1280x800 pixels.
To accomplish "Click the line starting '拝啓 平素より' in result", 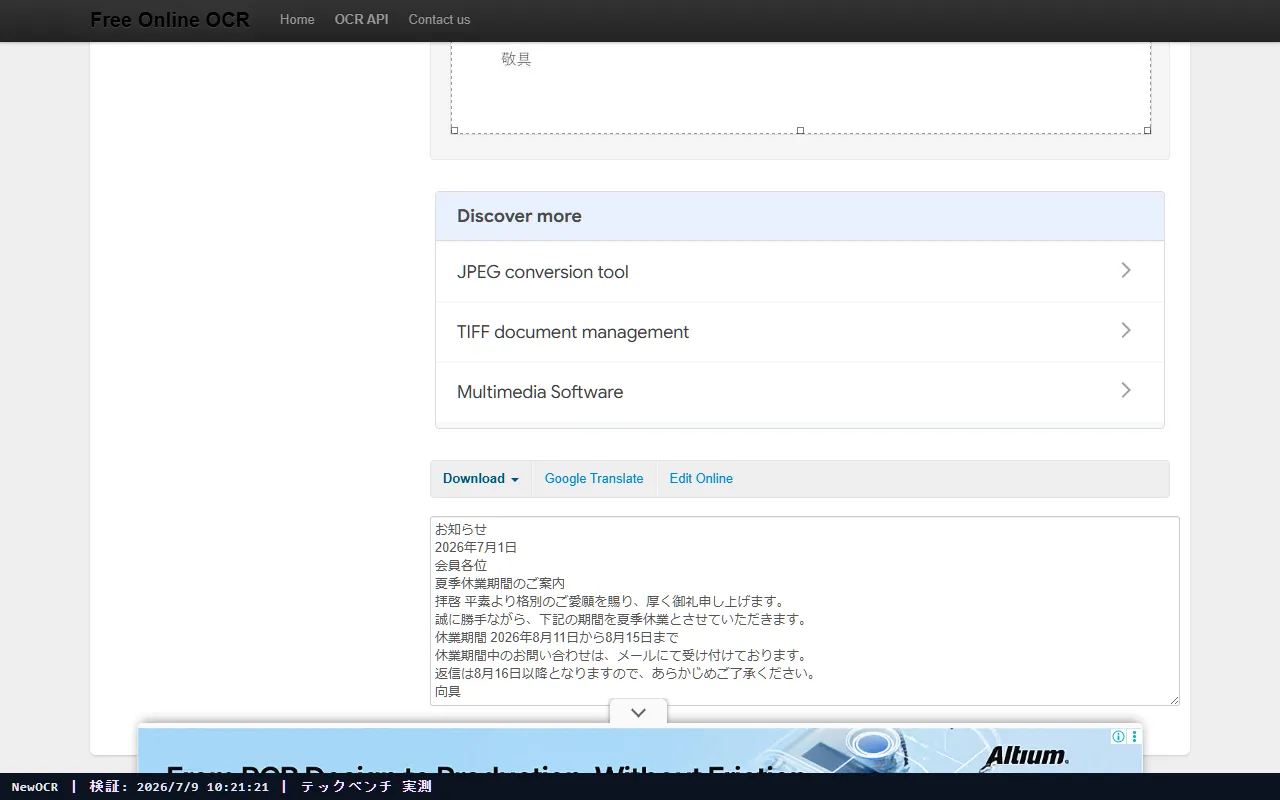I will click(x=611, y=601).
